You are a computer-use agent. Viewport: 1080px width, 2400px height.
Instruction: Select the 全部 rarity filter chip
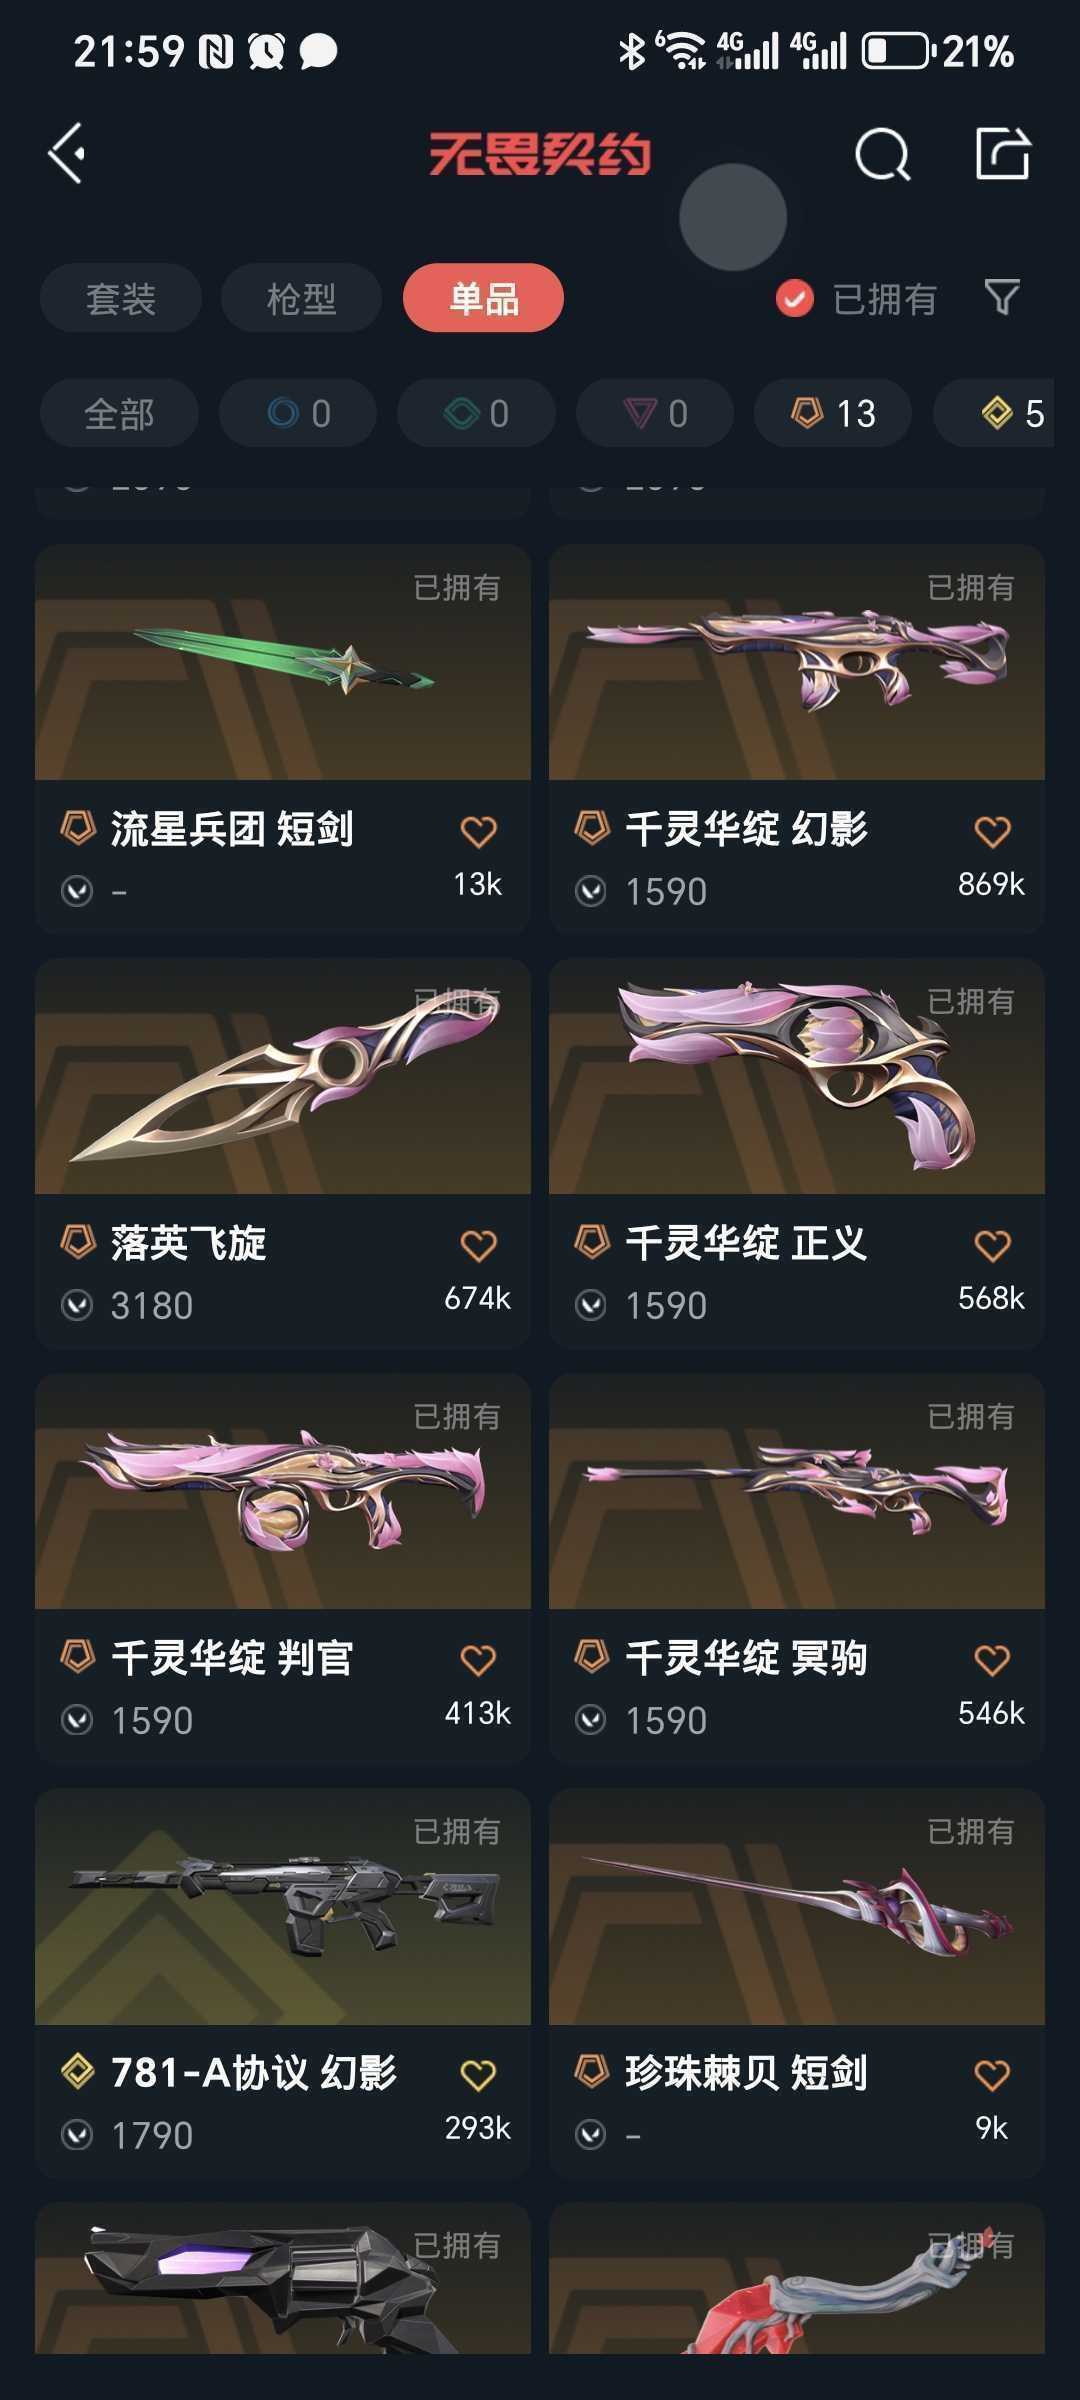pyautogui.click(x=119, y=413)
